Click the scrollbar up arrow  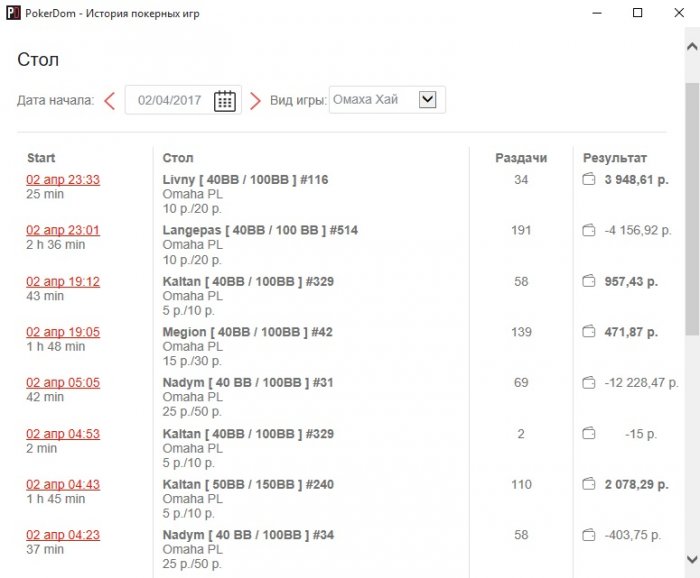(x=691, y=46)
